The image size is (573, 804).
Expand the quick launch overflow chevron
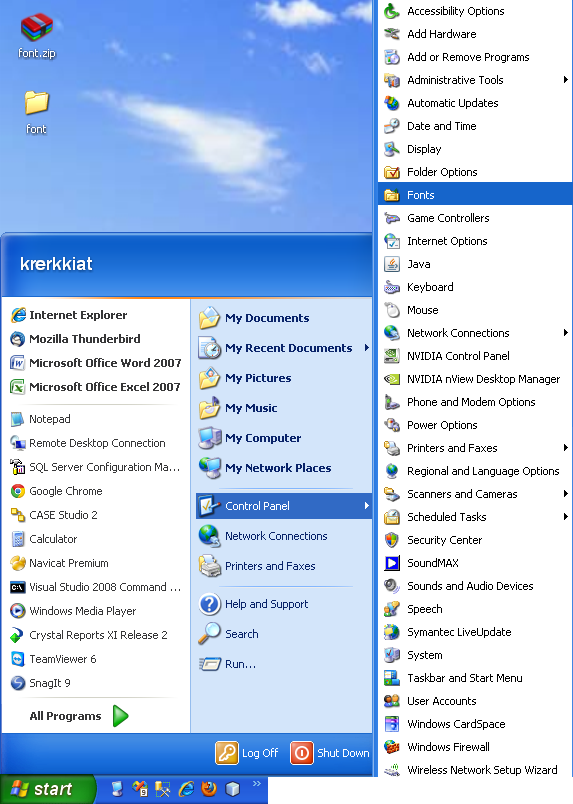tap(256, 783)
